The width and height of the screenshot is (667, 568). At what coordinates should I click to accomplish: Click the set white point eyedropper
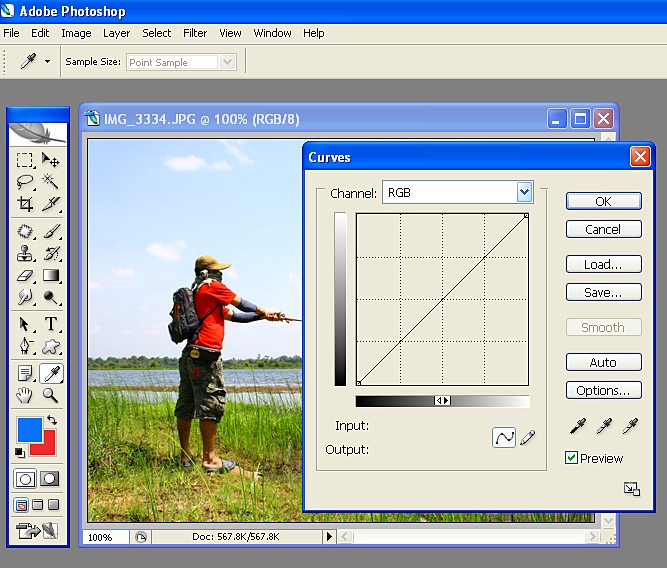pyautogui.click(x=630, y=425)
